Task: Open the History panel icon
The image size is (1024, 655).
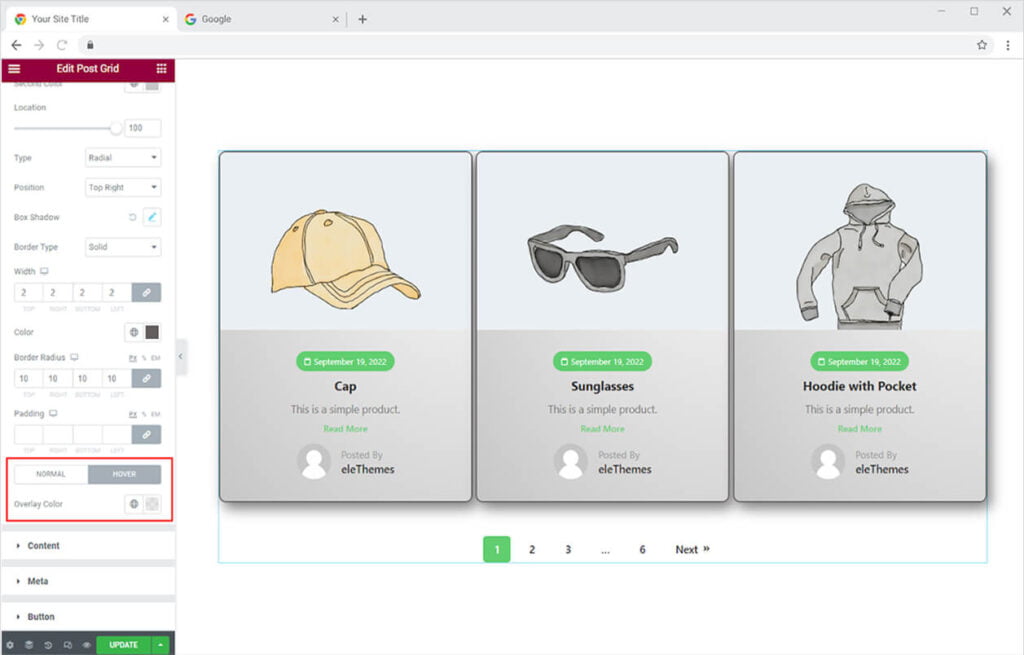Action: 48,645
